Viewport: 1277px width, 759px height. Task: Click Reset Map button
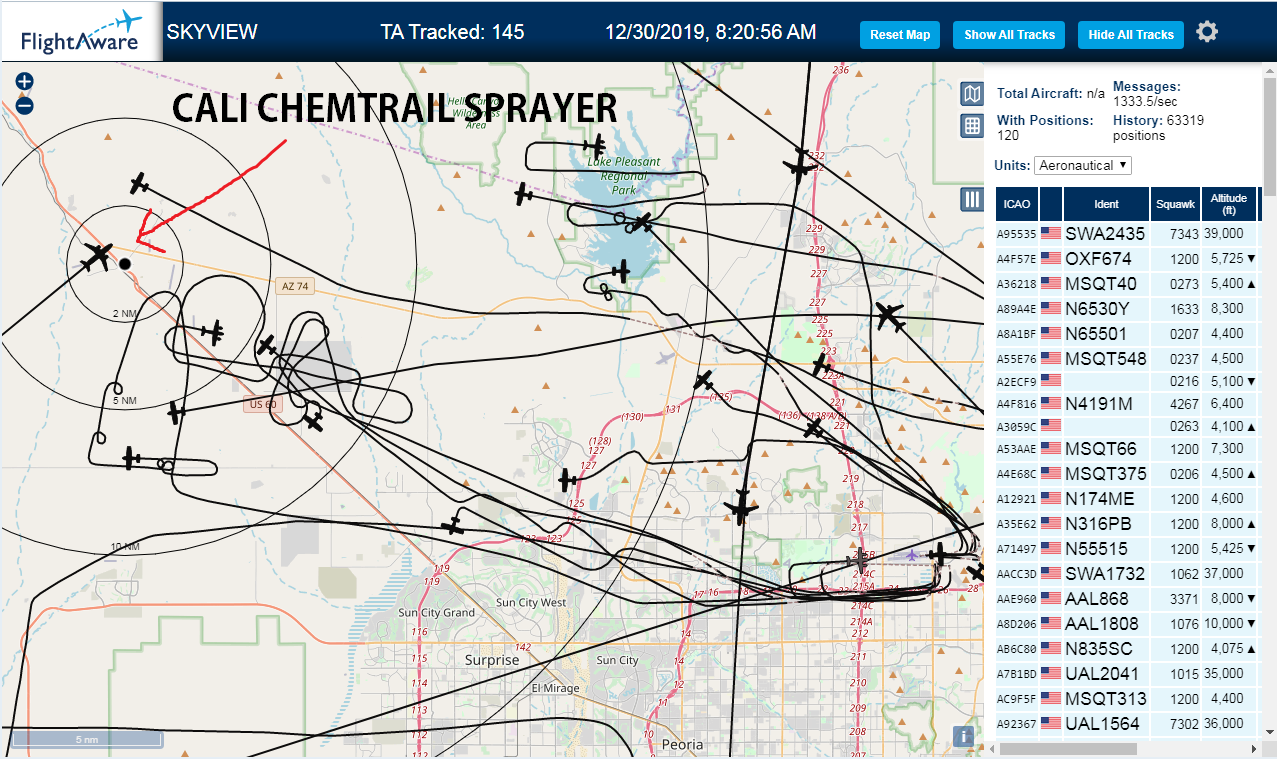pos(900,34)
